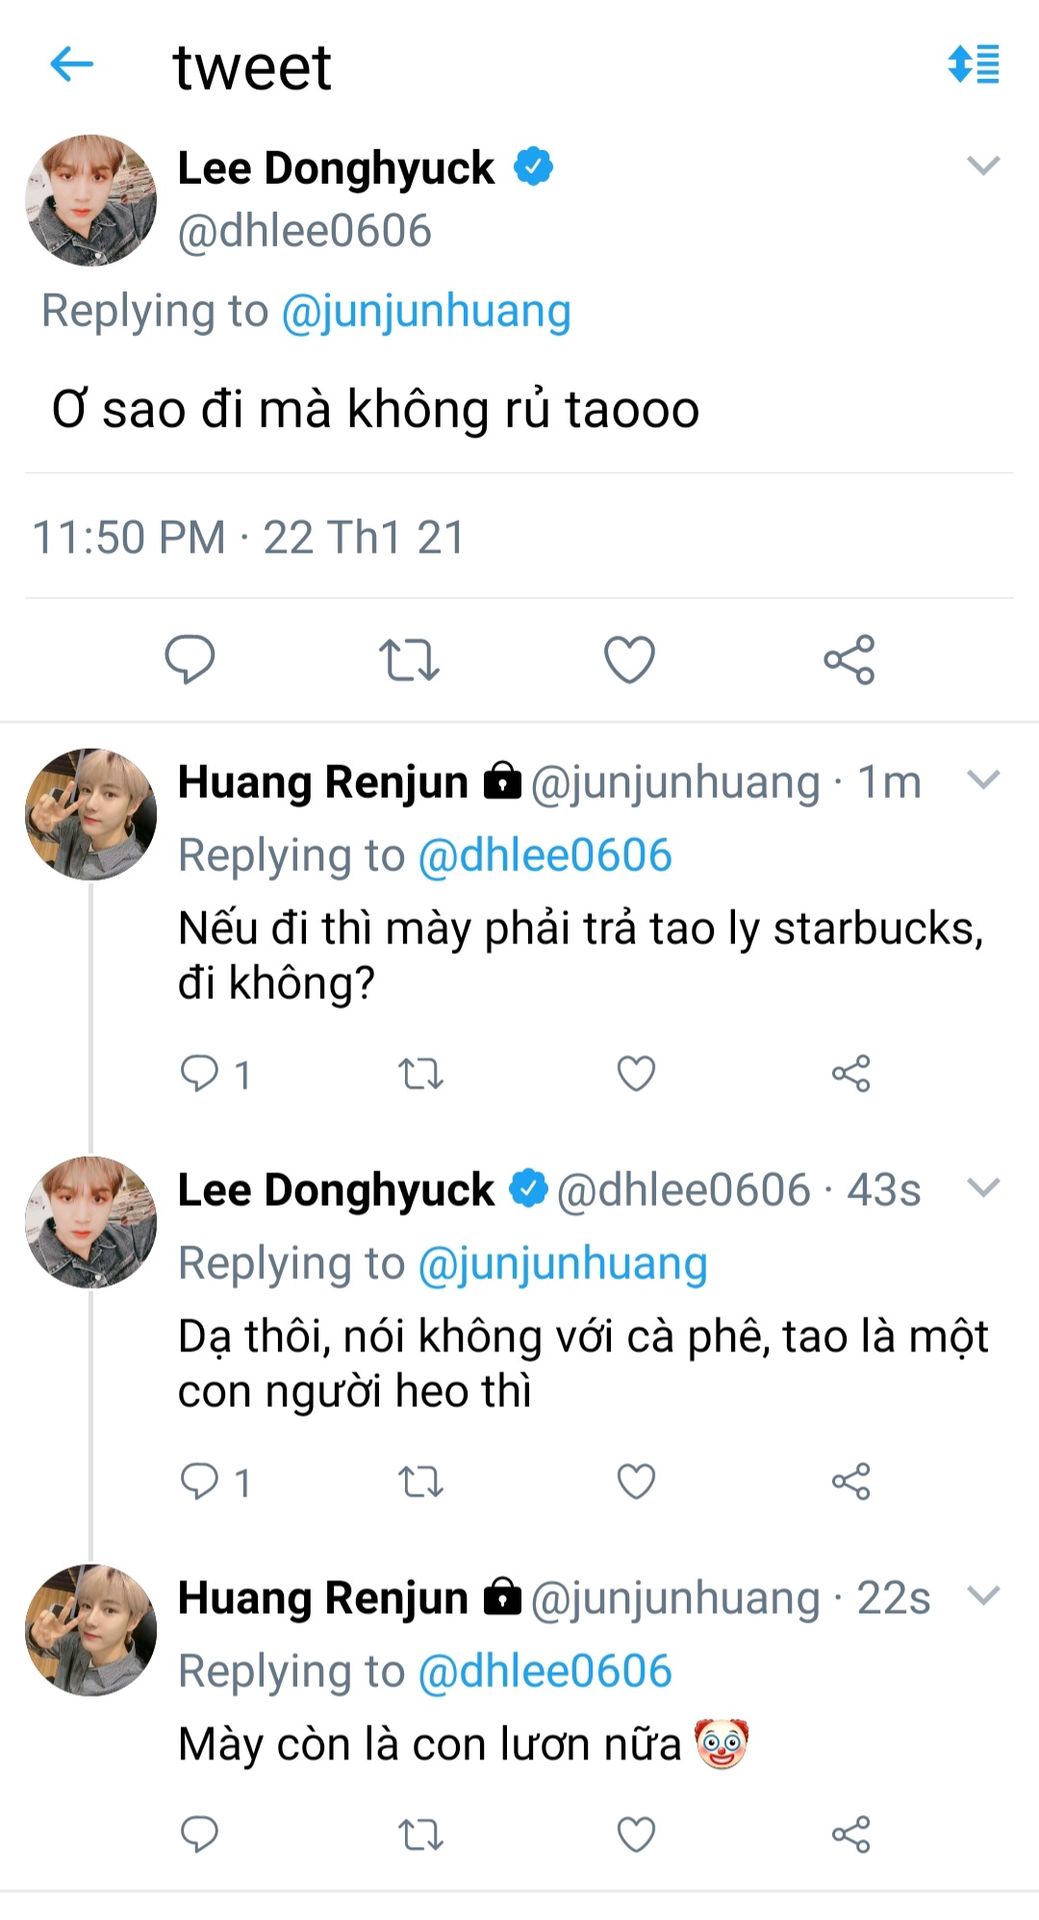Image resolution: width=1039 pixels, height=1920 pixels.
Task: Reply to the main Lee Donghyuck tweet
Action: pyautogui.click(x=189, y=659)
